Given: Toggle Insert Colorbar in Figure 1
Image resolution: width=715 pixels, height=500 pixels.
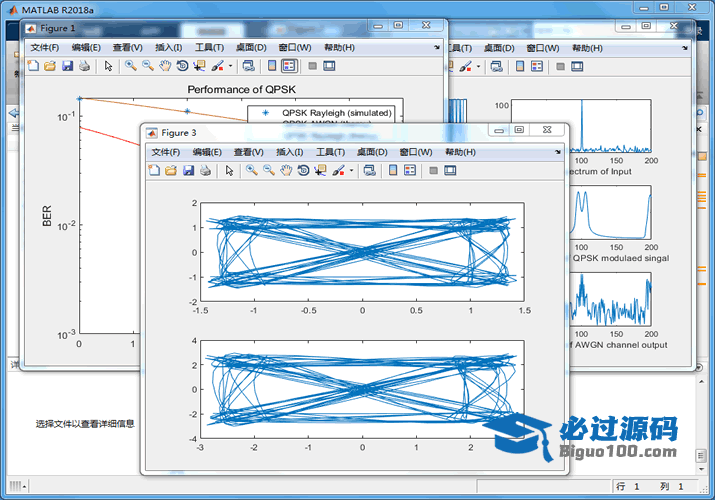Looking at the screenshot, I should [x=272, y=66].
